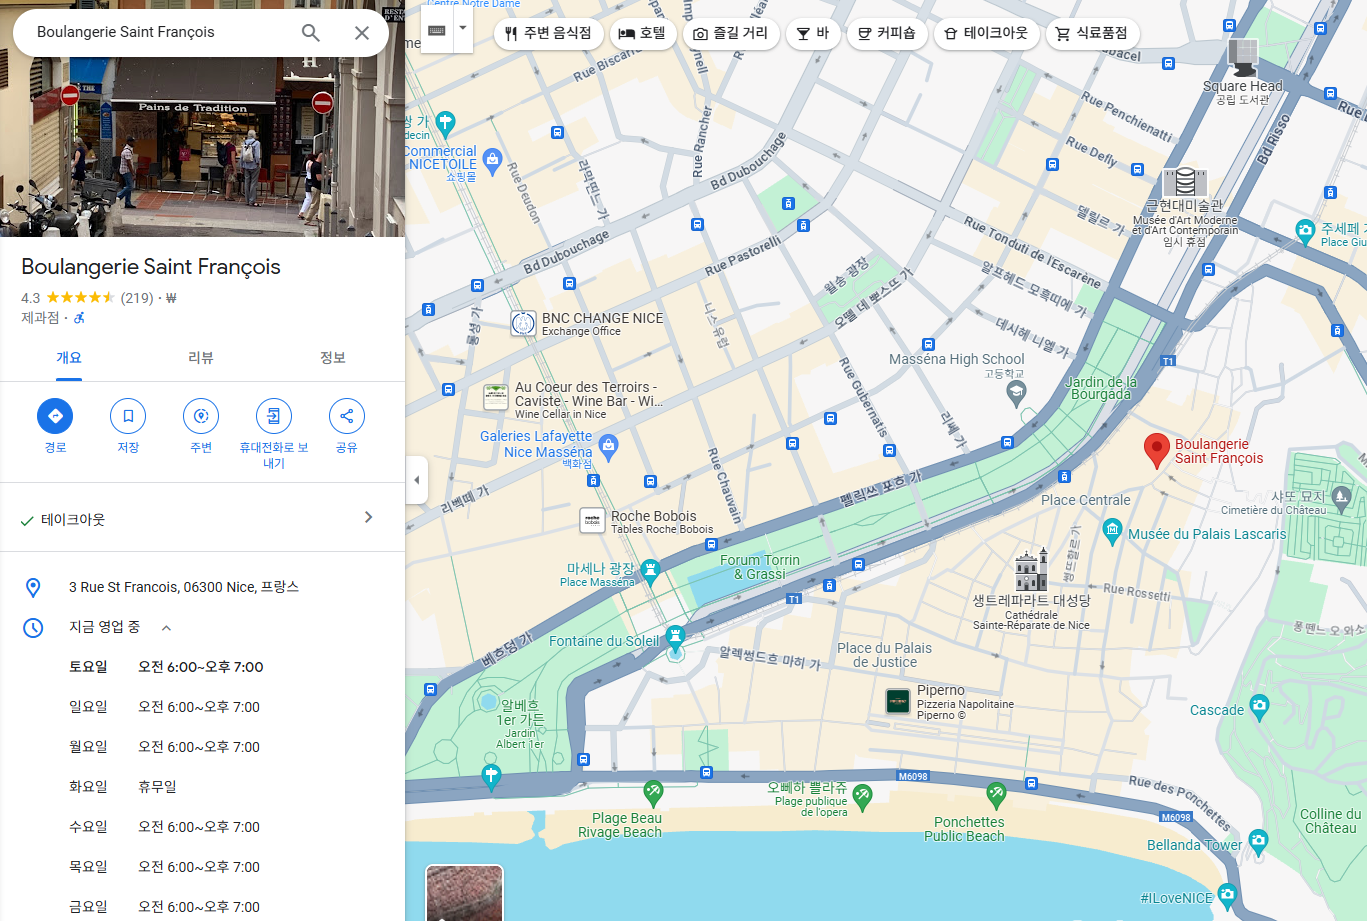Select the Ponchettes Public Beach marker

pos(996,795)
